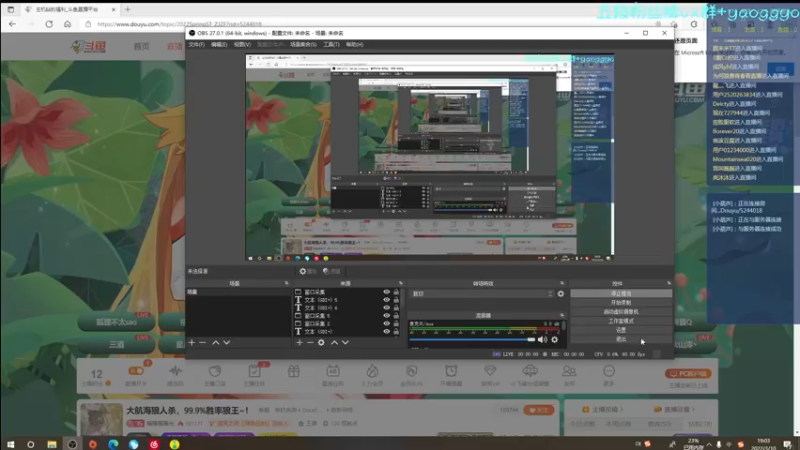The image size is (800, 450).
Task: Open transition properties gear icon
Action: pos(561,294)
